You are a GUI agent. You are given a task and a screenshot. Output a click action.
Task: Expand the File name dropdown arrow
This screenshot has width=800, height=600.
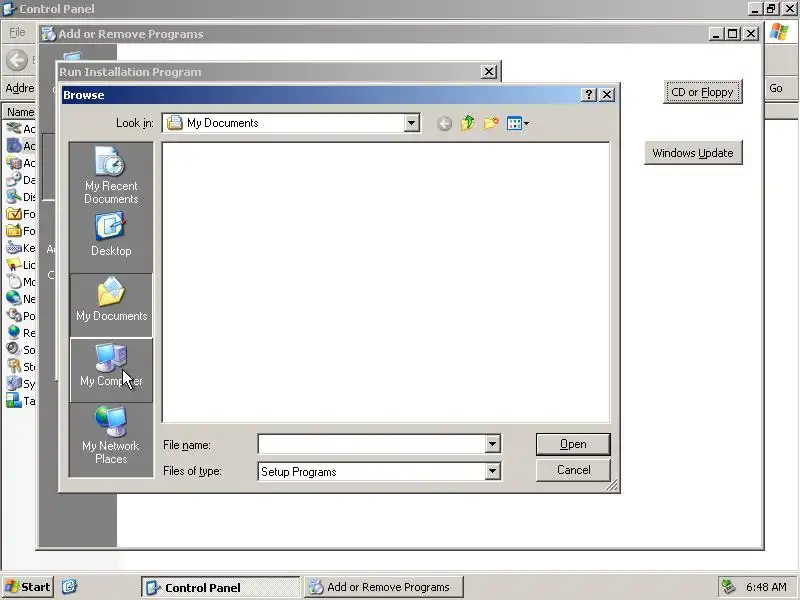click(x=492, y=444)
